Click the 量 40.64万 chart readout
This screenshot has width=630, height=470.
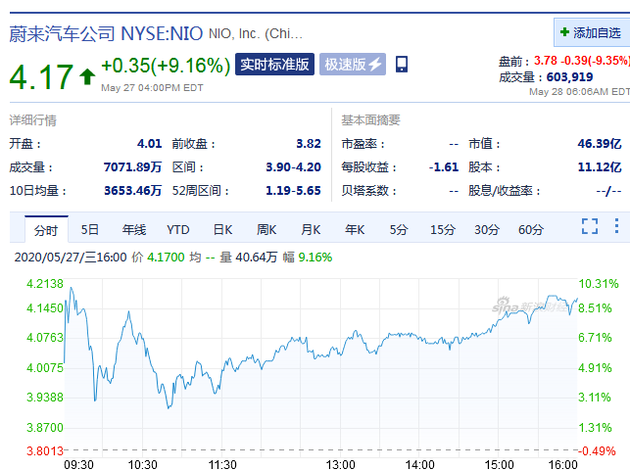click(248, 257)
